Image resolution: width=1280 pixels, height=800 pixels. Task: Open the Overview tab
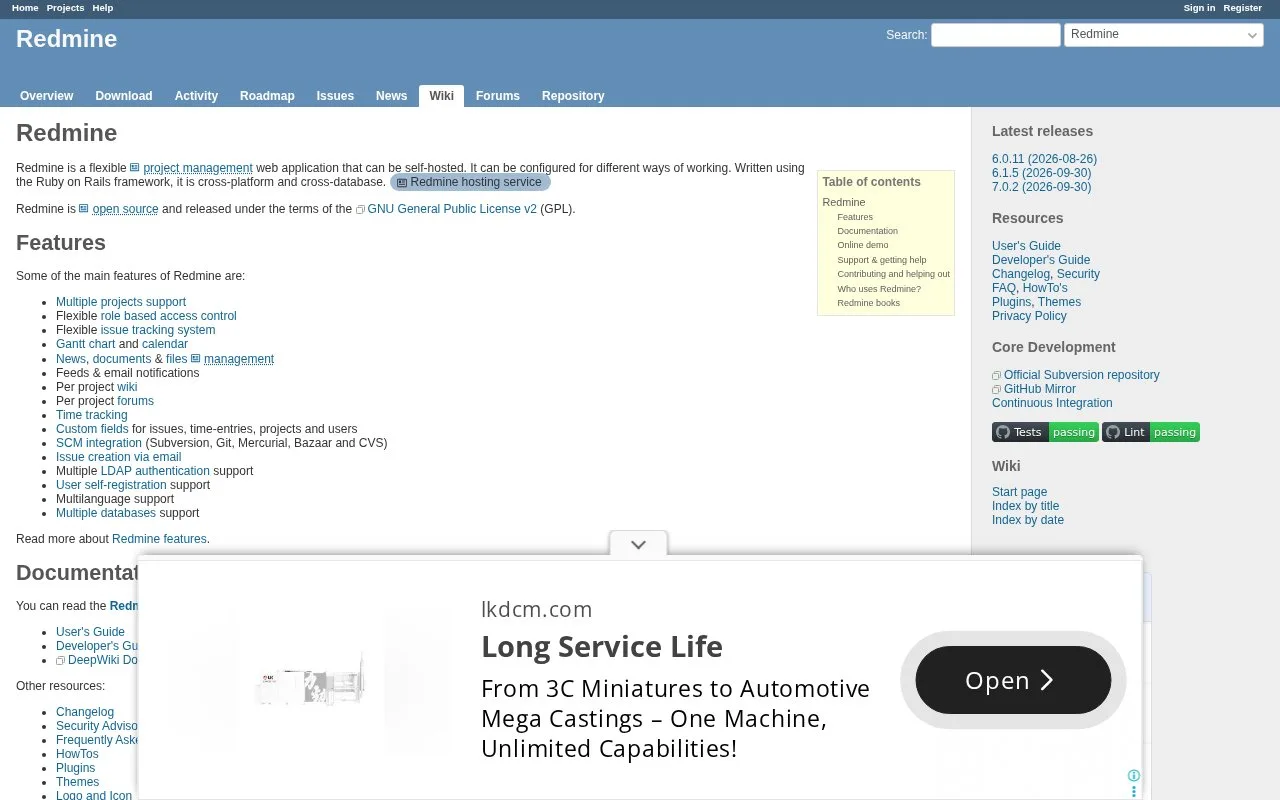tap(47, 96)
